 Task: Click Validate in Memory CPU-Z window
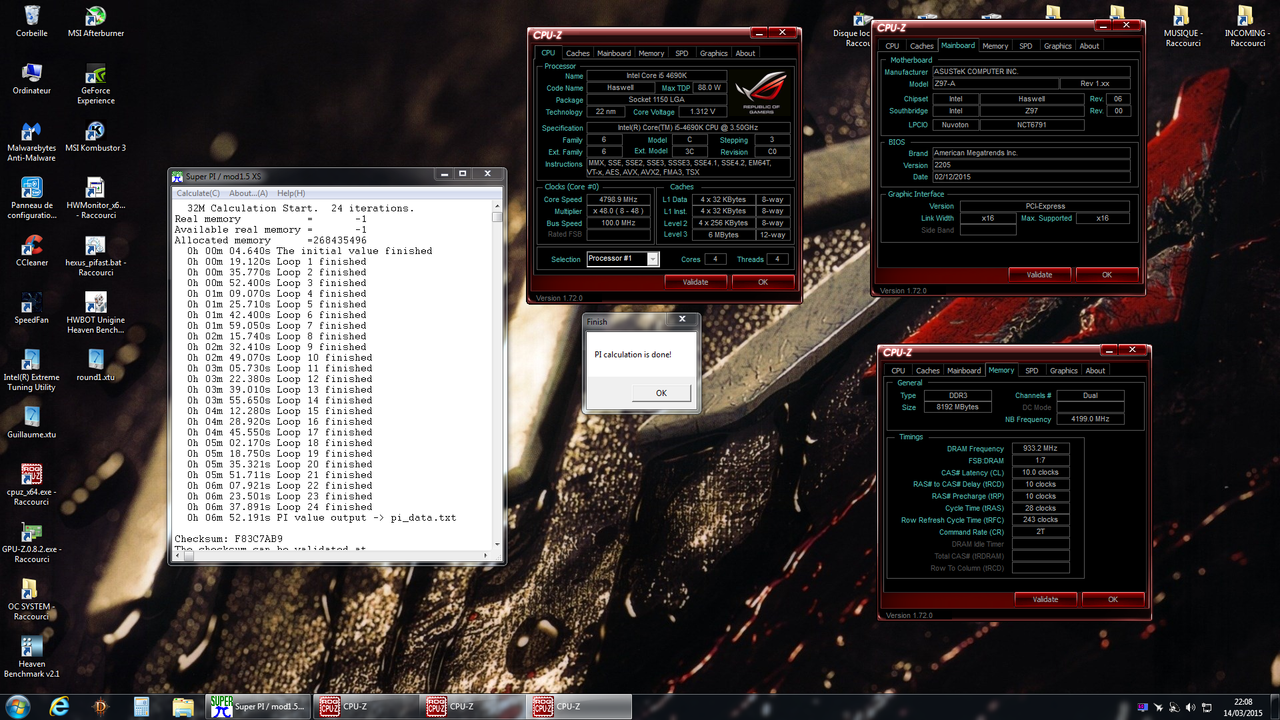pyautogui.click(x=1045, y=599)
